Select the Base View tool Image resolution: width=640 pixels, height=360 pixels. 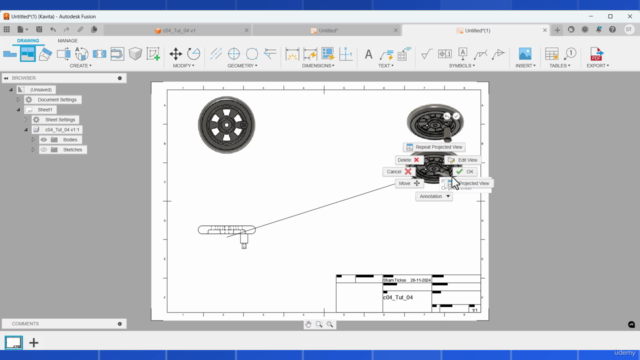[10, 54]
